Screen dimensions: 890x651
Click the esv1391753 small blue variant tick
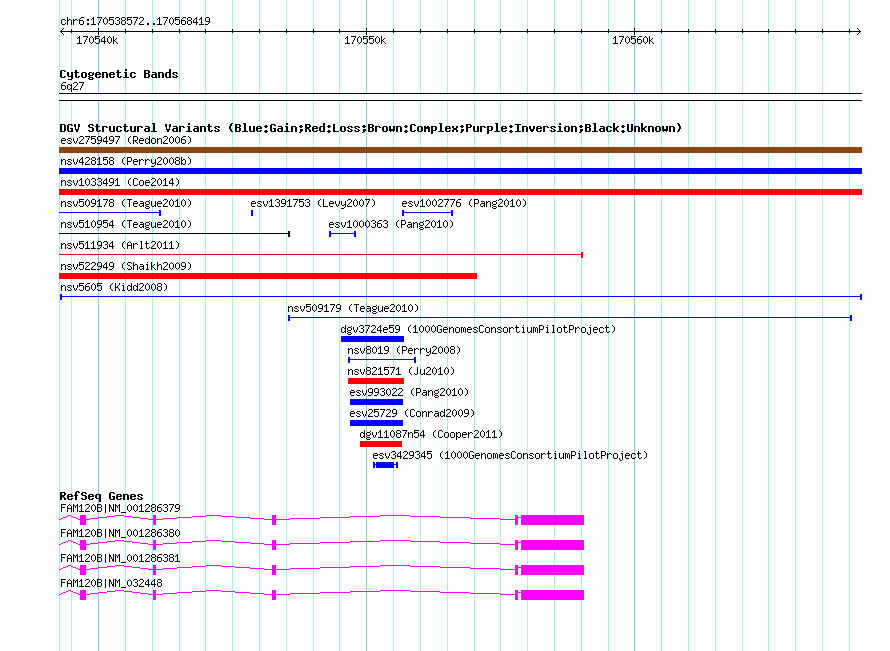pyautogui.click(x=252, y=213)
